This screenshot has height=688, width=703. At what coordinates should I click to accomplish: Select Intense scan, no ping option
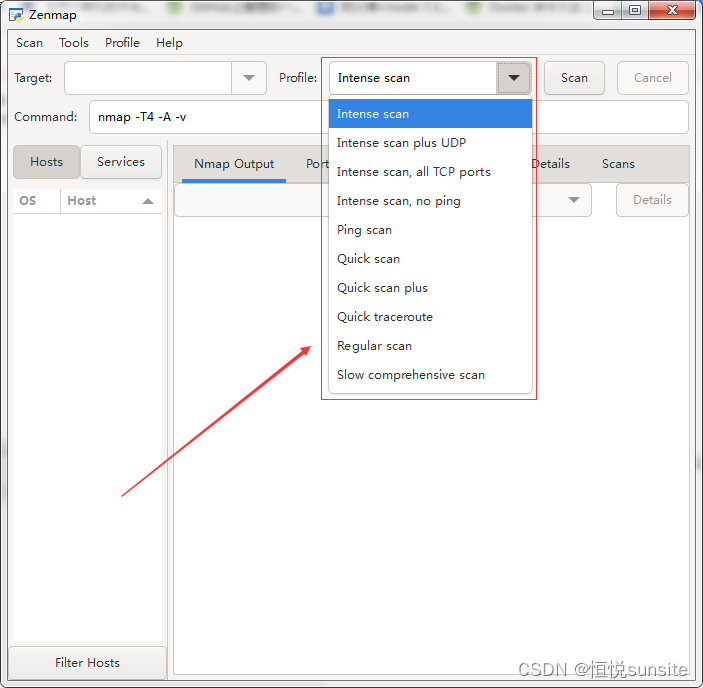point(430,201)
